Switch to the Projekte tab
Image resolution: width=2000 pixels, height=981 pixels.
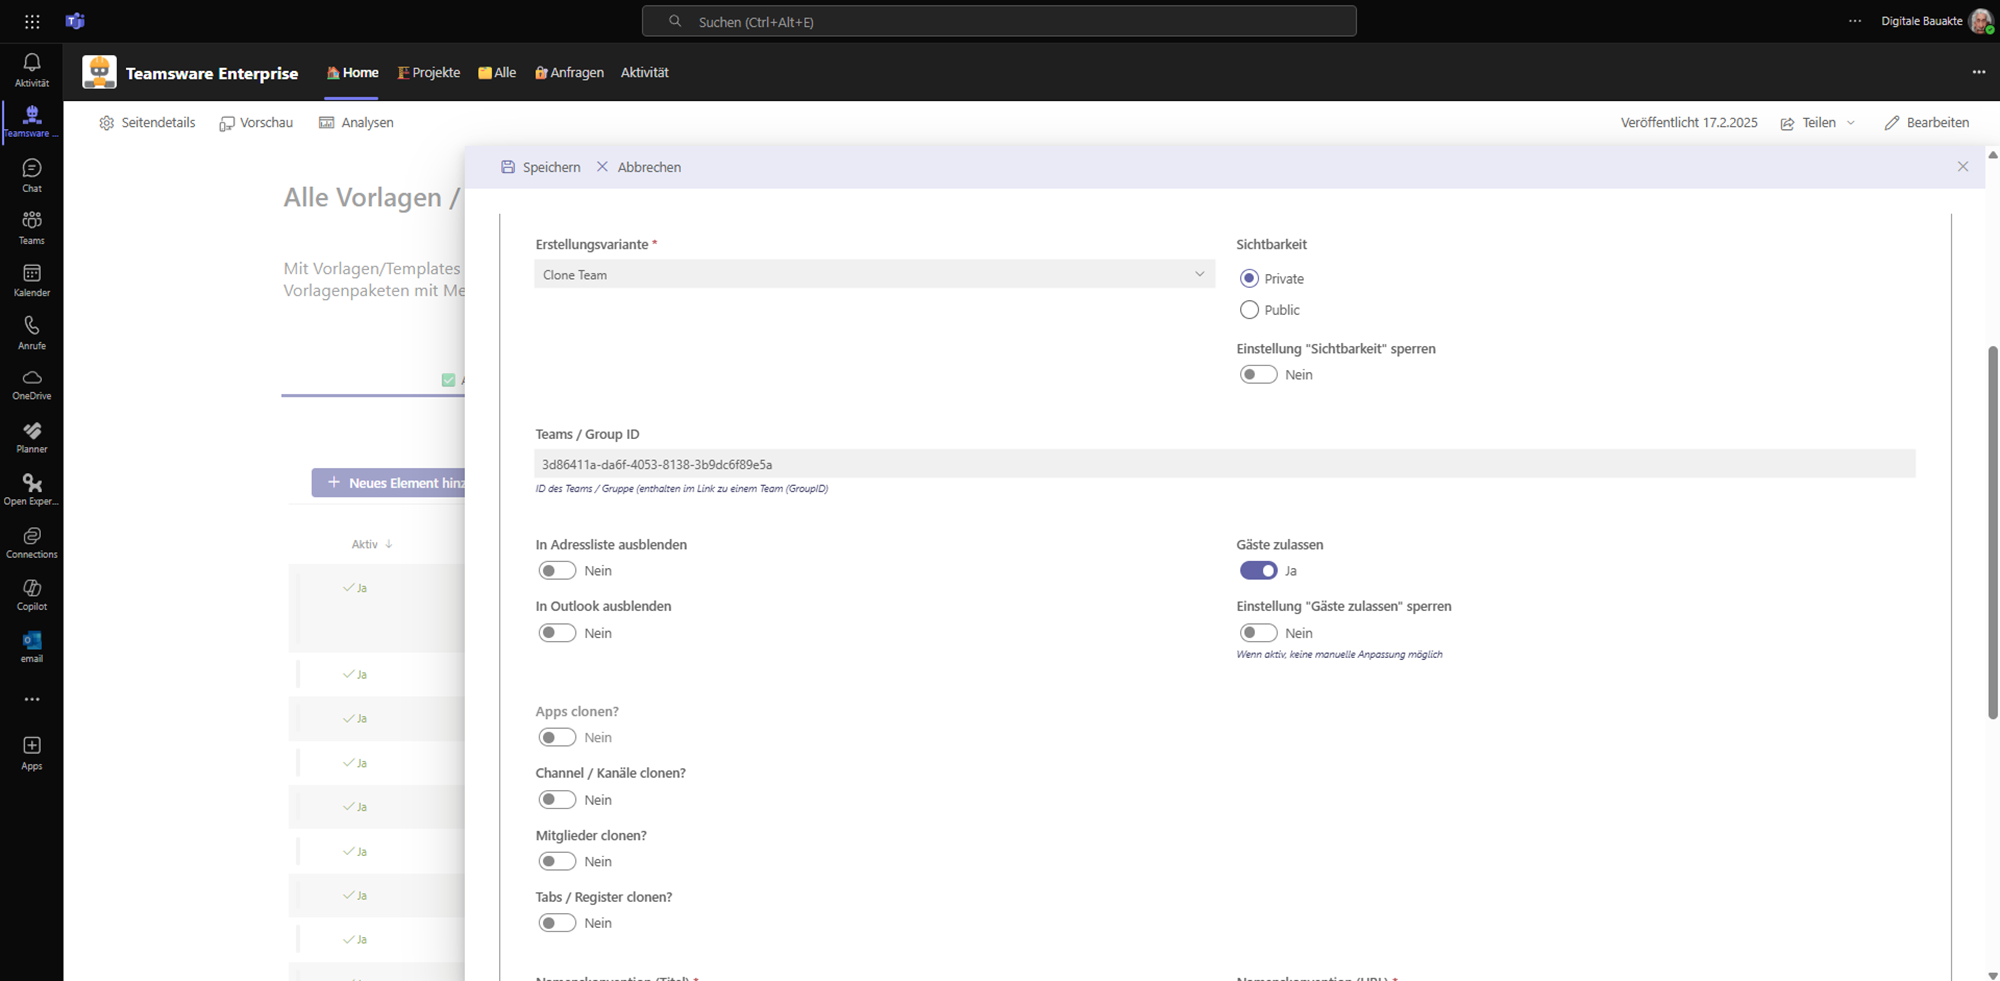pos(429,73)
